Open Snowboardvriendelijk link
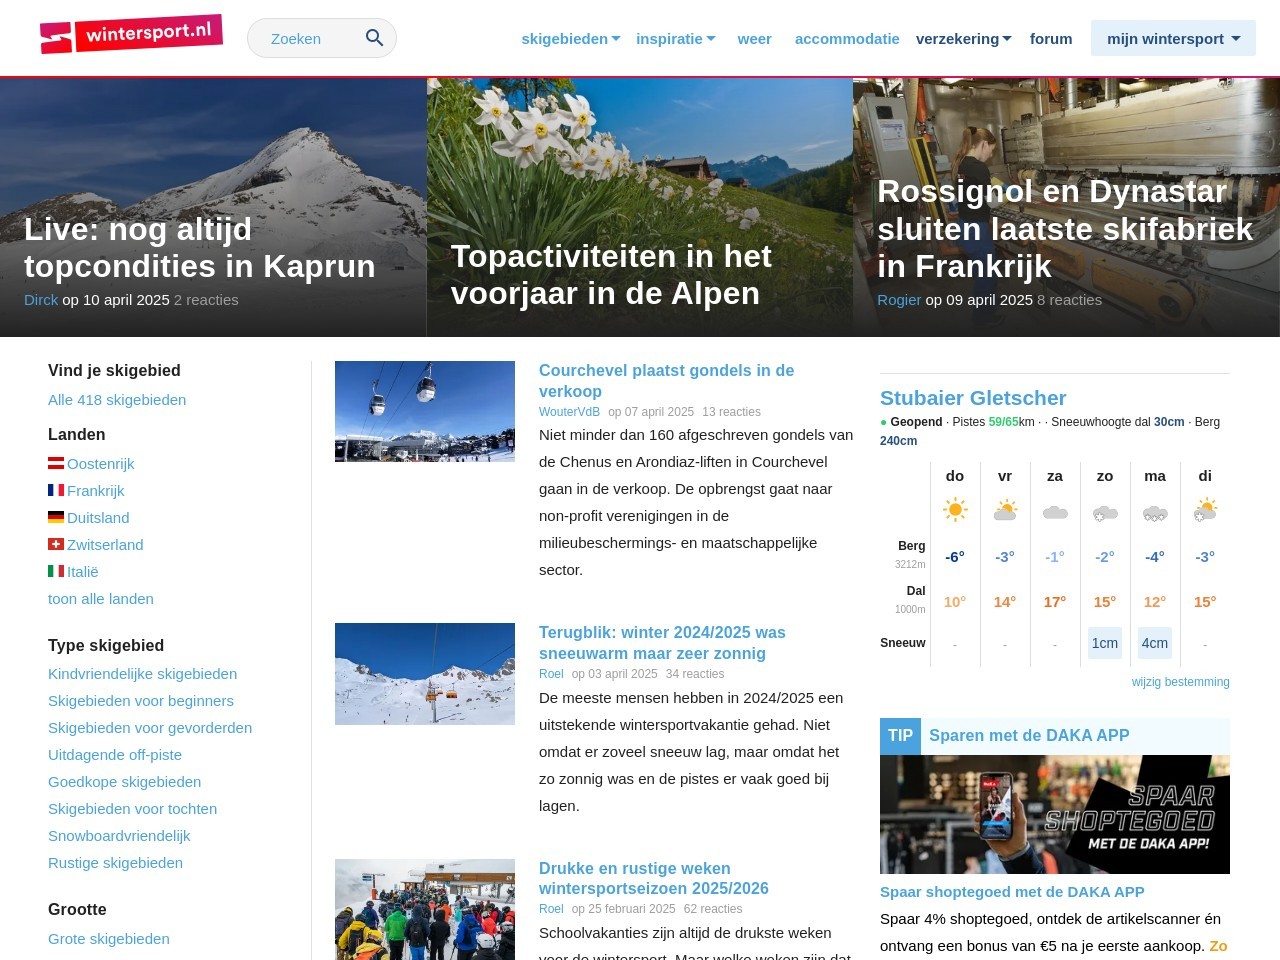 coord(119,835)
